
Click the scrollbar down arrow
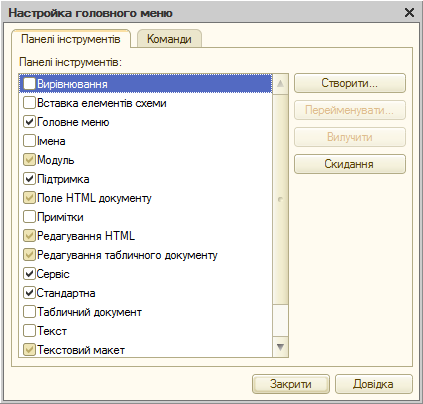pos(280,347)
